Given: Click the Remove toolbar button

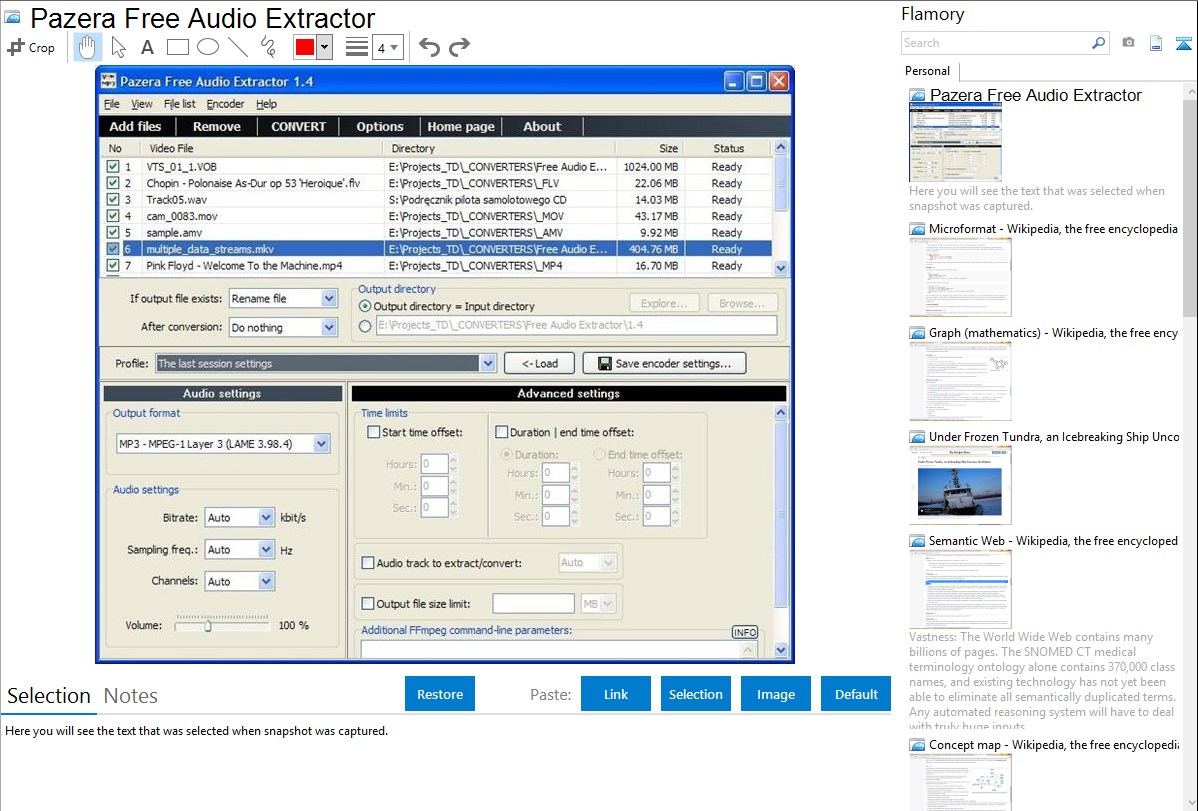Looking at the screenshot, I should point(216,127).
